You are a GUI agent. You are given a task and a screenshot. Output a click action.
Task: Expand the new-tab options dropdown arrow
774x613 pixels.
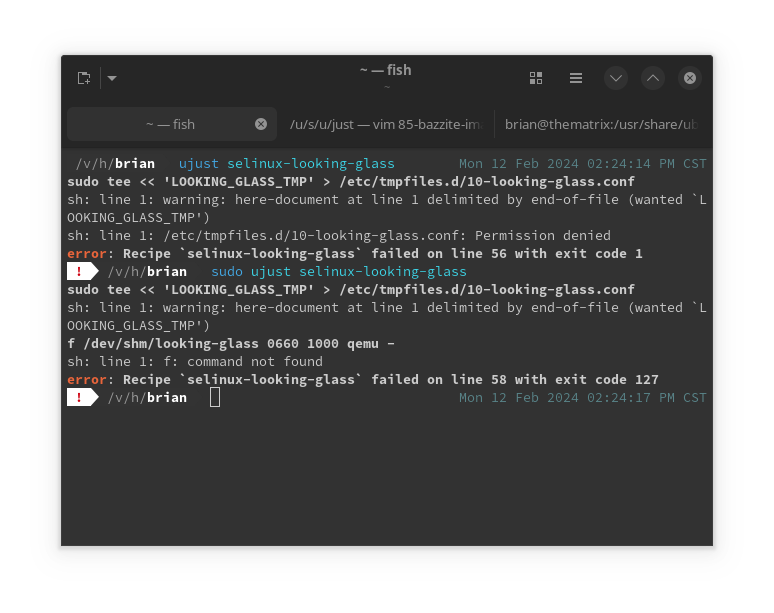click(x=112, y=78)
